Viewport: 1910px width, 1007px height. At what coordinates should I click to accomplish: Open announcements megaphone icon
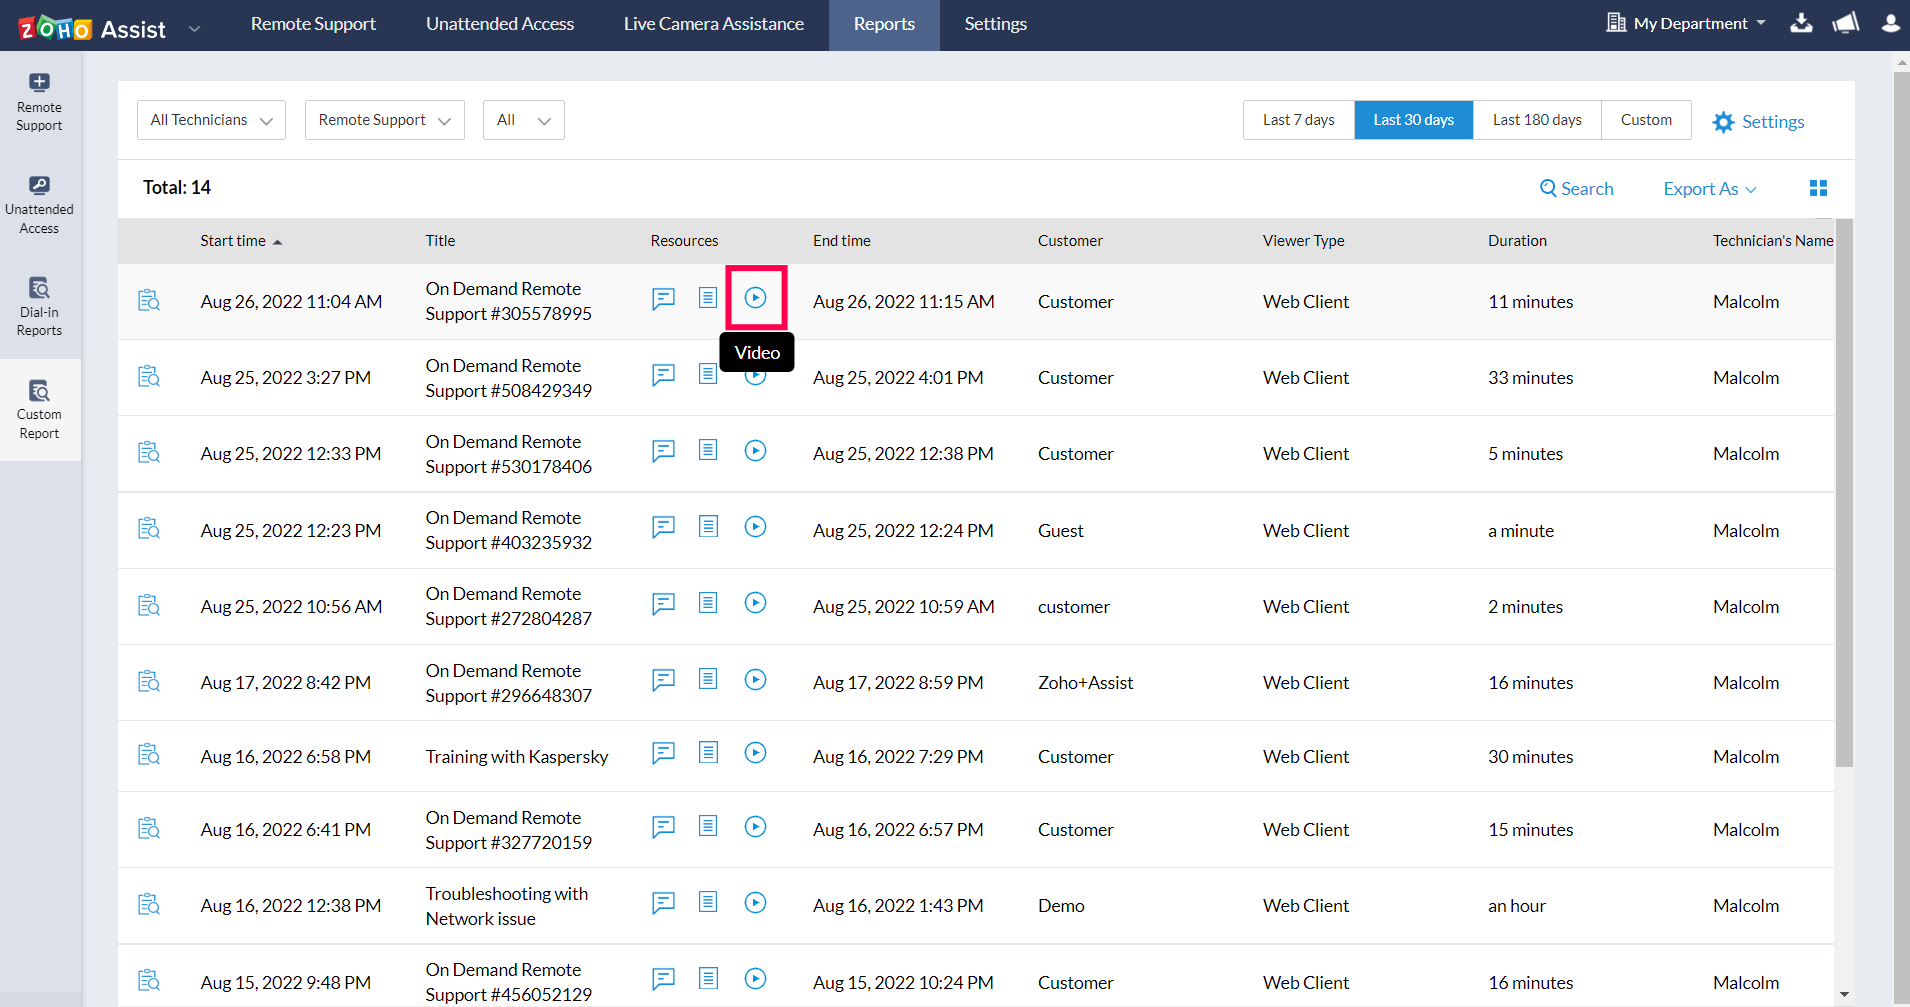point(1845,23)
